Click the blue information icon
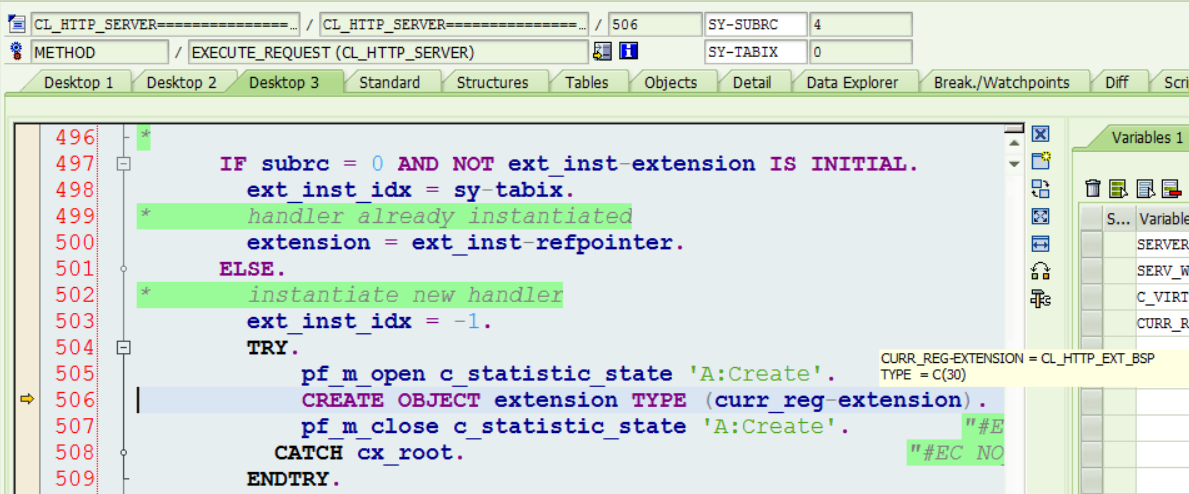Image resolution: width=1189 pixels, height=494 pixels. coord(629,52)
